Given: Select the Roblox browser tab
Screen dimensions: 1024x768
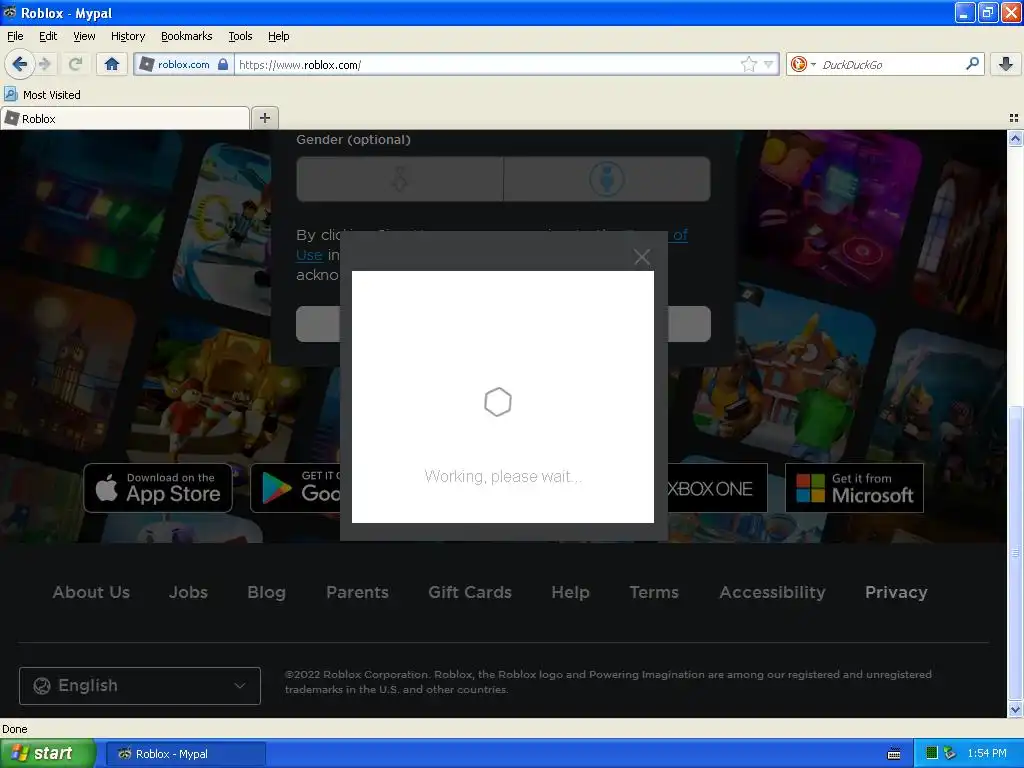Looking at the screenshot, I should [x=125, y=118].
